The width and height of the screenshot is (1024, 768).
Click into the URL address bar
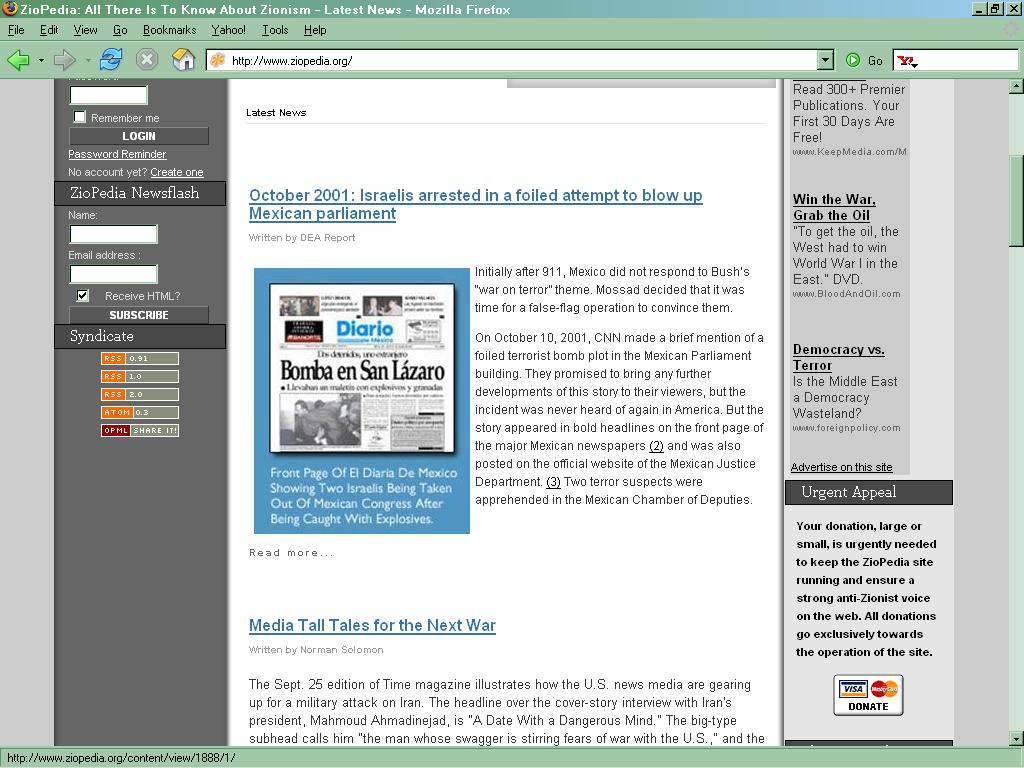click(x=519, y=61)
